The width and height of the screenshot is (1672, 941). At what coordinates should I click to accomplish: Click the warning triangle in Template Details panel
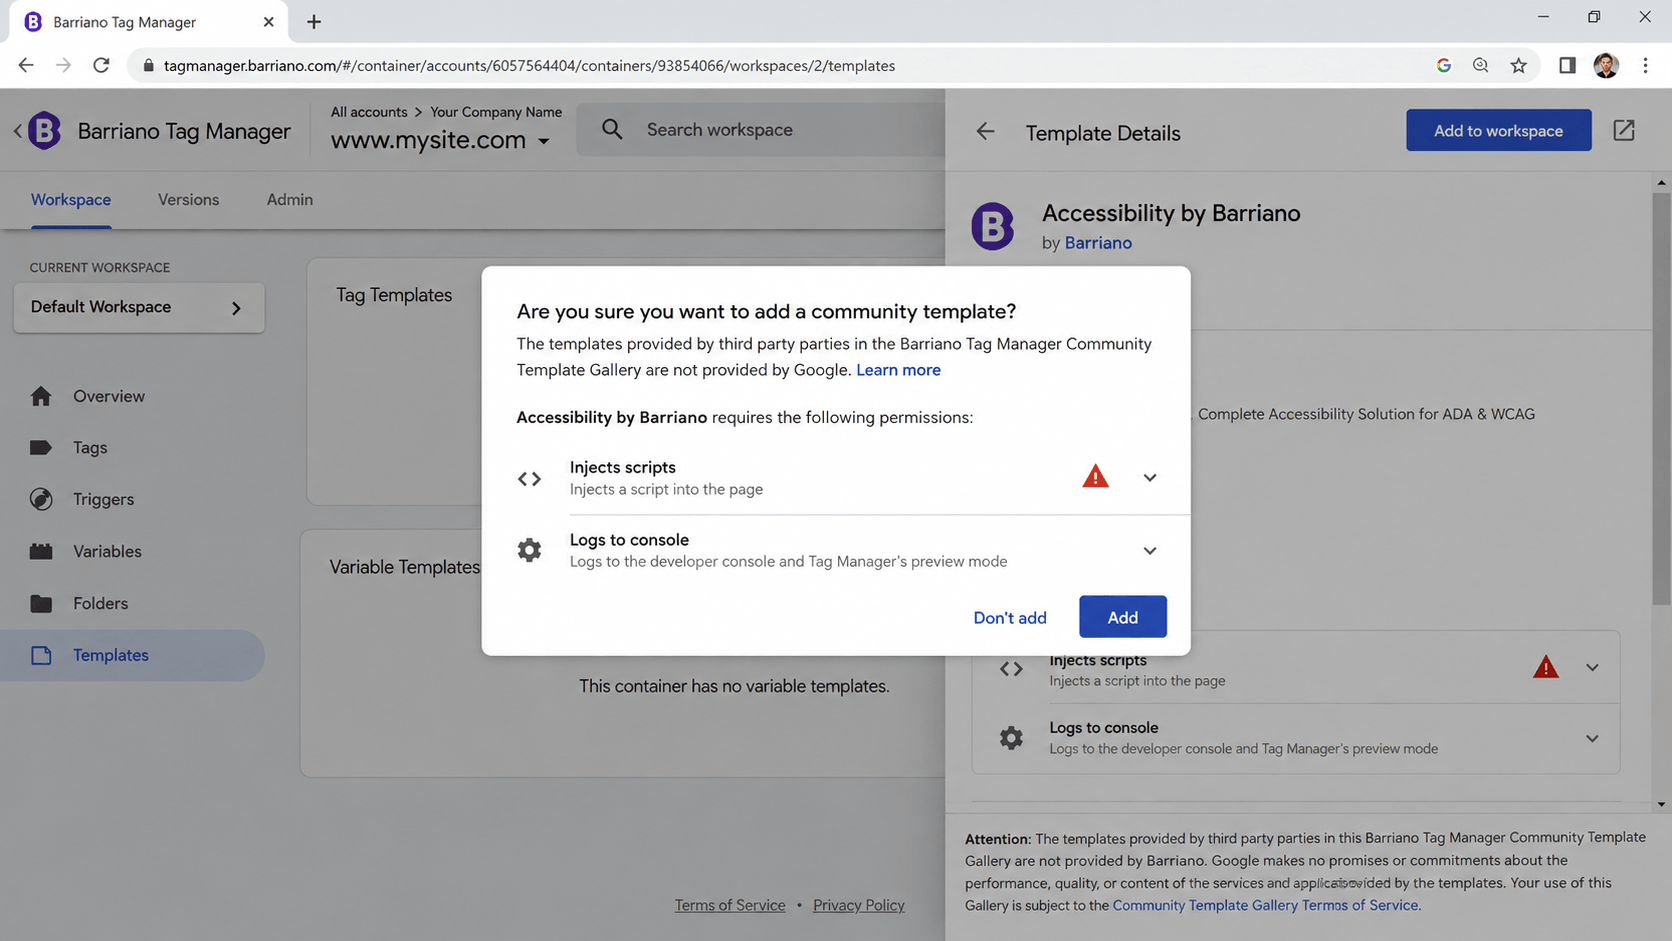point(1545,666)
